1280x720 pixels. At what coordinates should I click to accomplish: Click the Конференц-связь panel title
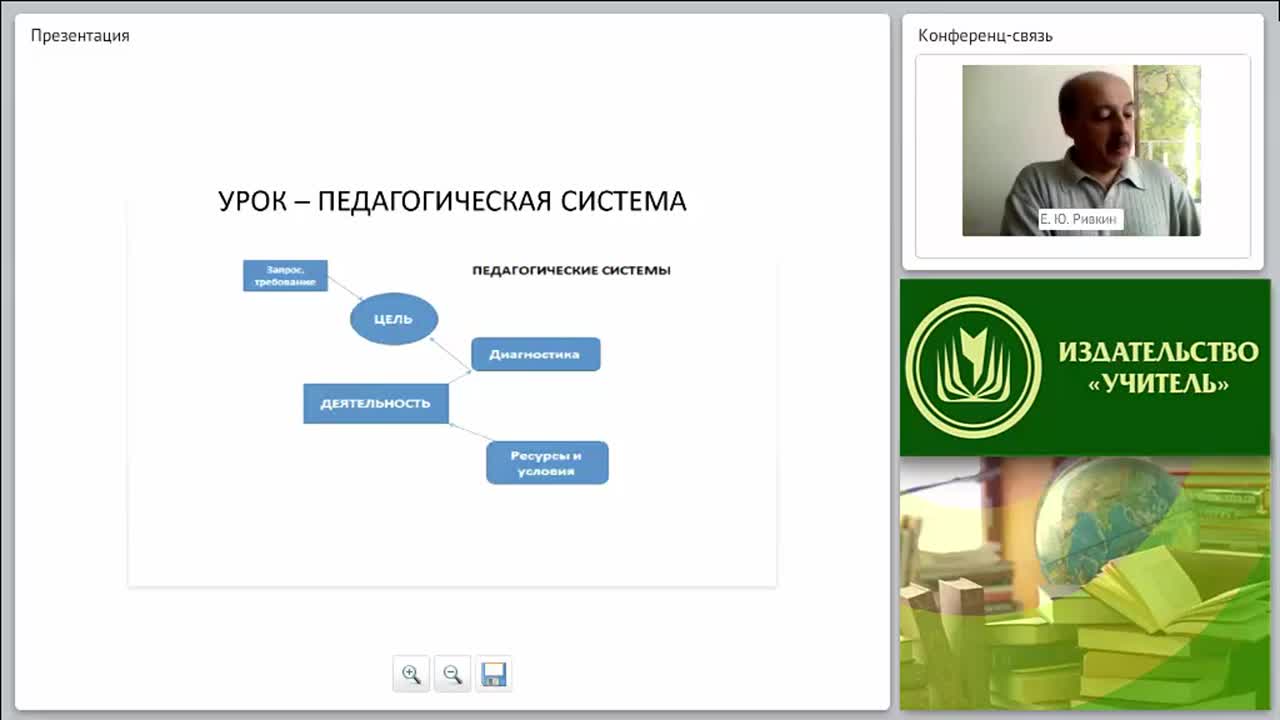tap(985, 36)
